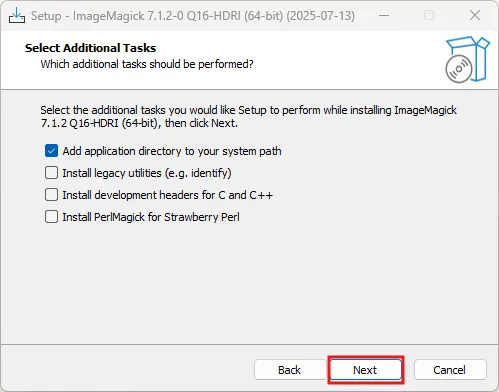The height and width of the screenshot is (392, 499).
Task: Cancel the ImageMagick installation
Action: point(450,370)
